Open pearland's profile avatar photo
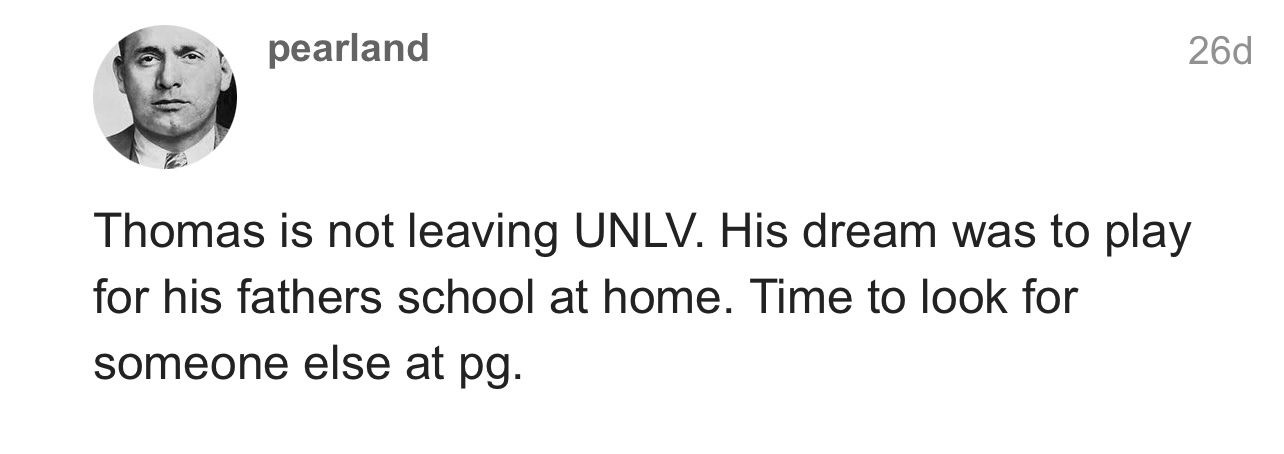Image resolution: width=1284 pixels, height=454 pixels. (165, 97)
